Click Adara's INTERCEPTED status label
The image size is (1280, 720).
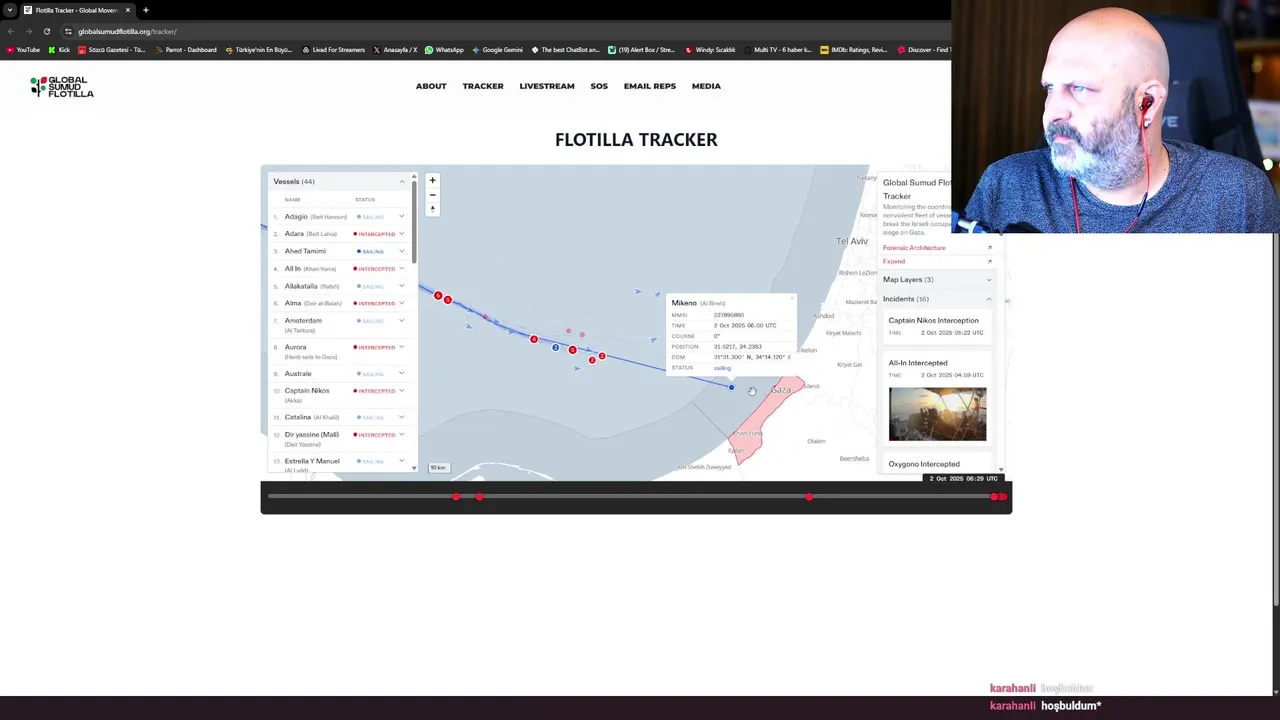[374, 234]
